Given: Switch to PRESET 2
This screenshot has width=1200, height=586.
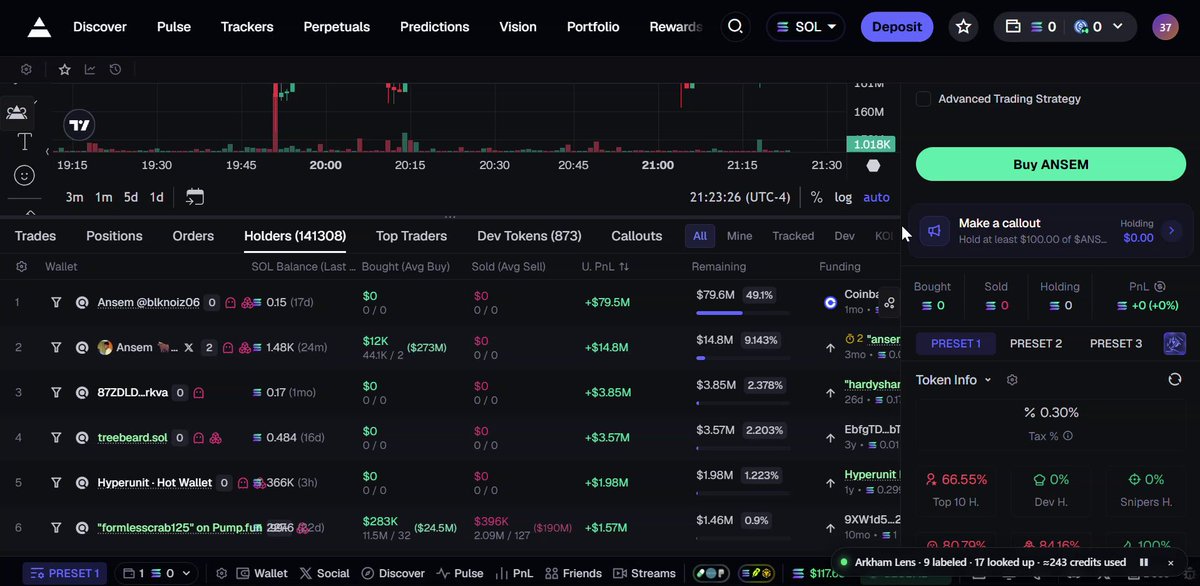Looking at the screenshot, I should point(1036,343).
